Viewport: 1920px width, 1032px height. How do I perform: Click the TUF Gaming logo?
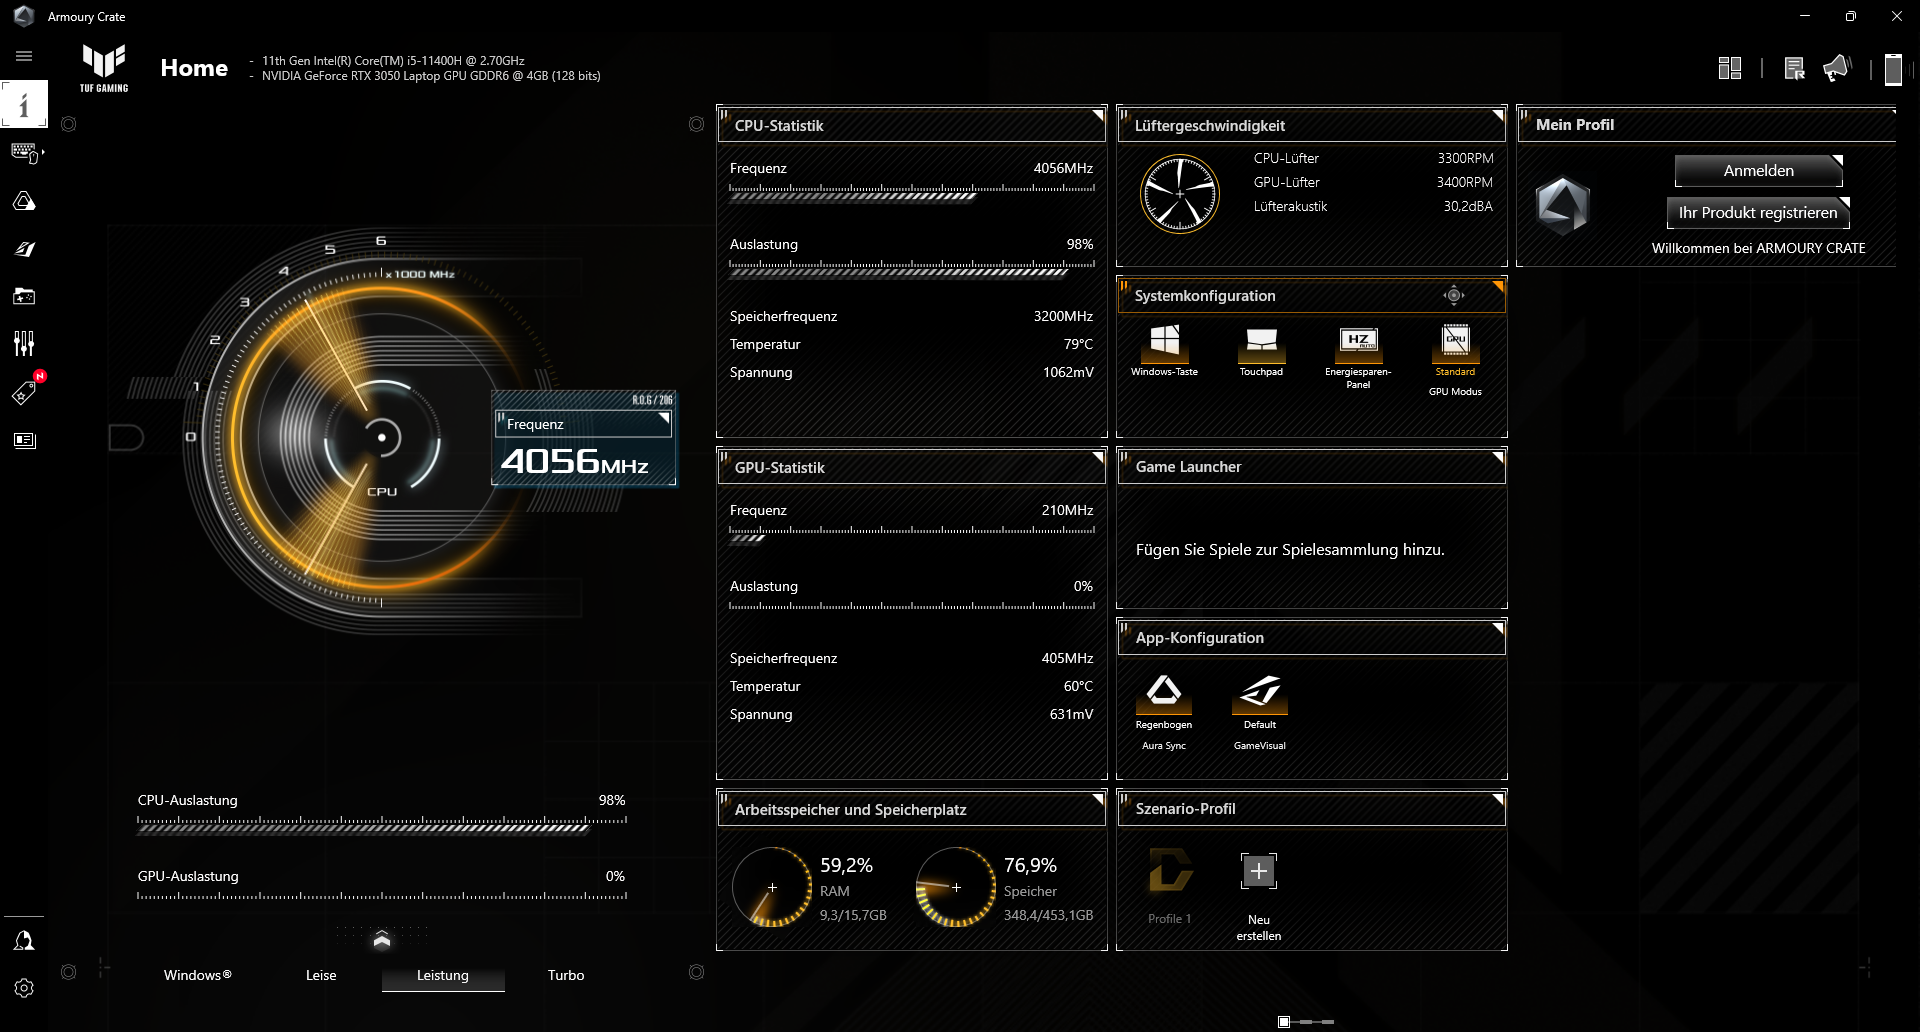click(104, 67)
